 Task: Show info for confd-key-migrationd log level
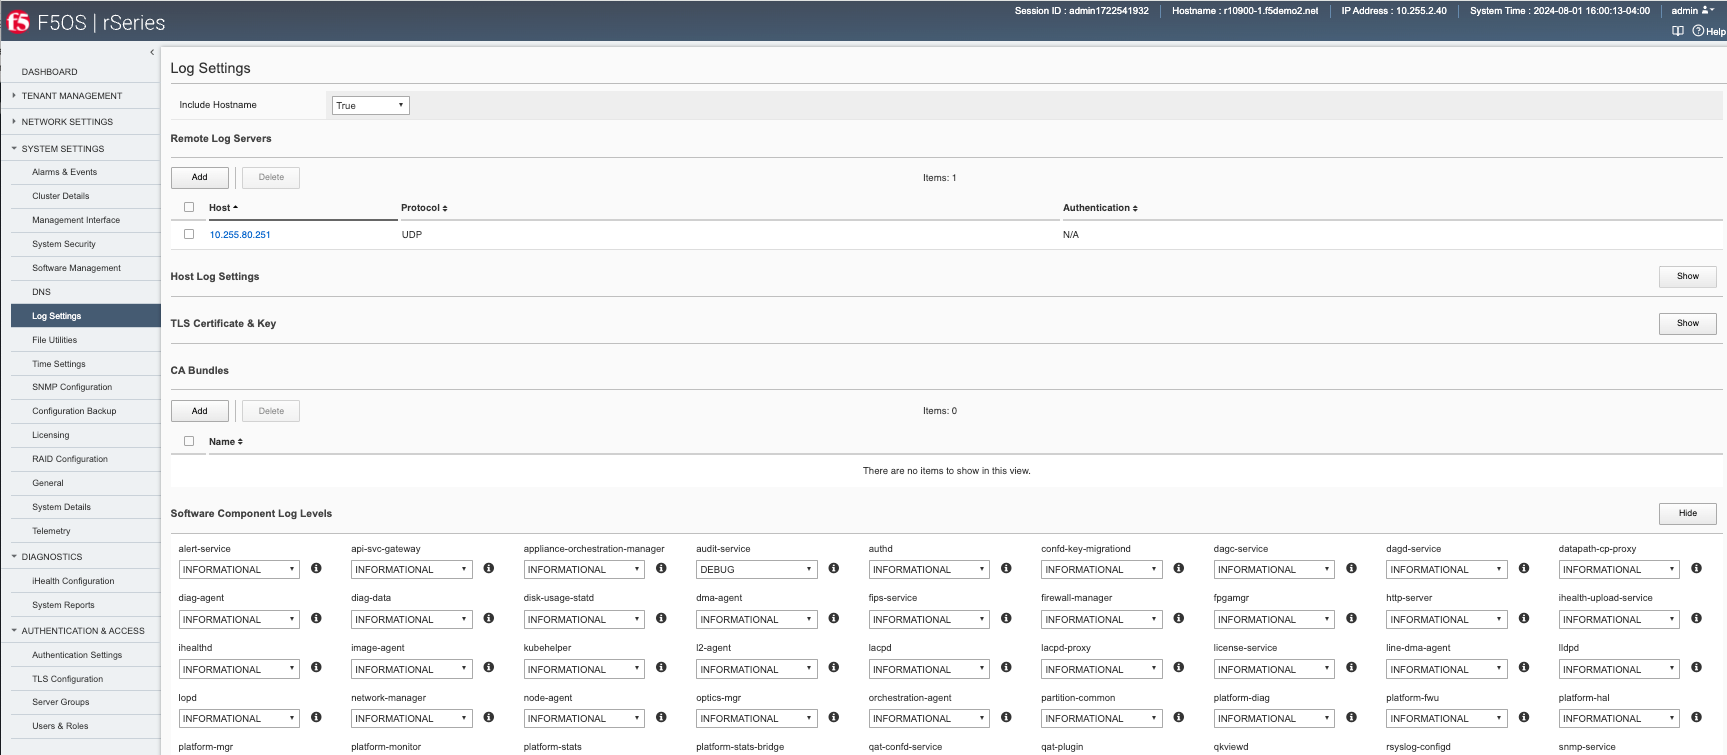point(1179,568)
